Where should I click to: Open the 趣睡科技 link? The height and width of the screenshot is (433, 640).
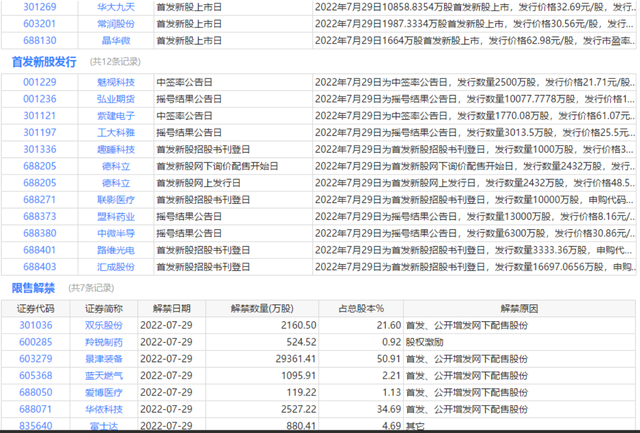(116, 149)
